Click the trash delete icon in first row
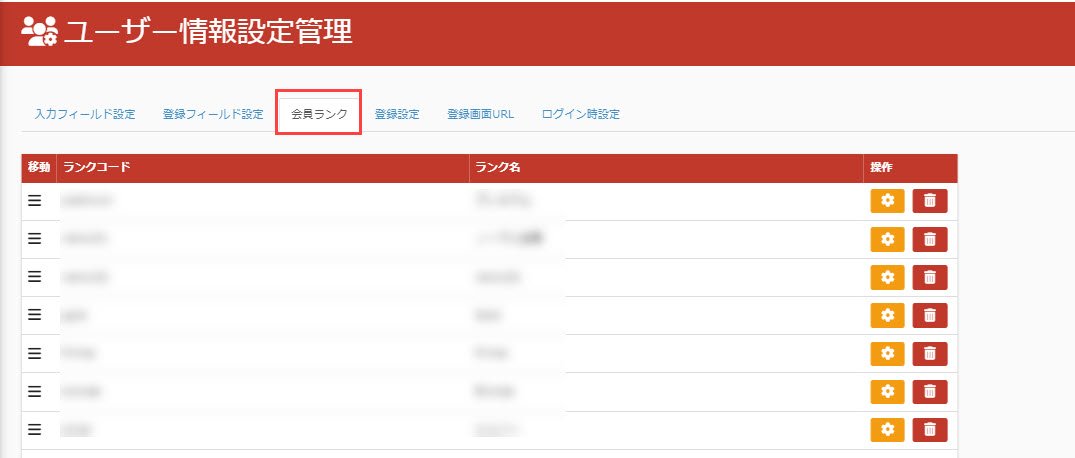Viewport: 1075px width, 458px height. point(929,201)
